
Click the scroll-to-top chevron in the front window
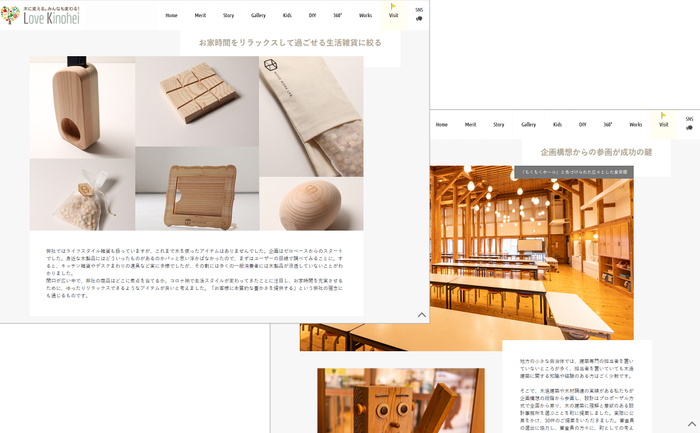422,314
